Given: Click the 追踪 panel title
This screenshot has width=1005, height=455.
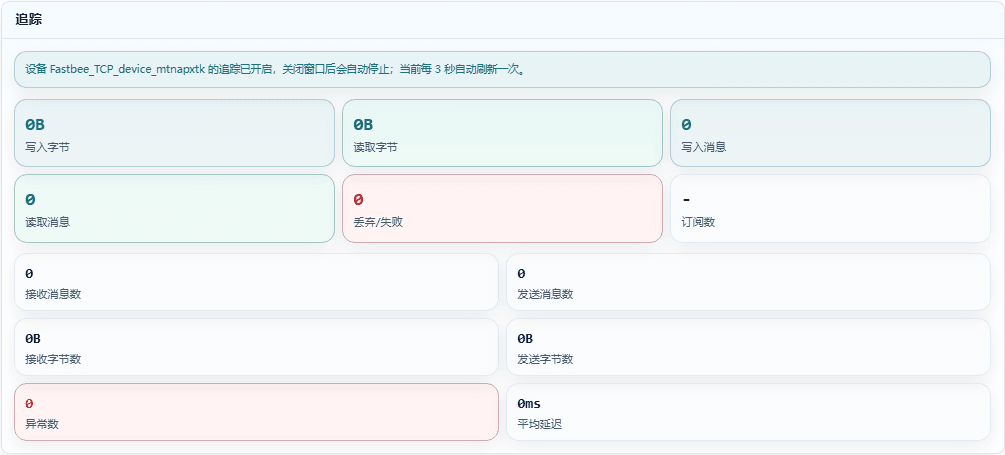Looking at the screenshot, I should coord(29,20).
